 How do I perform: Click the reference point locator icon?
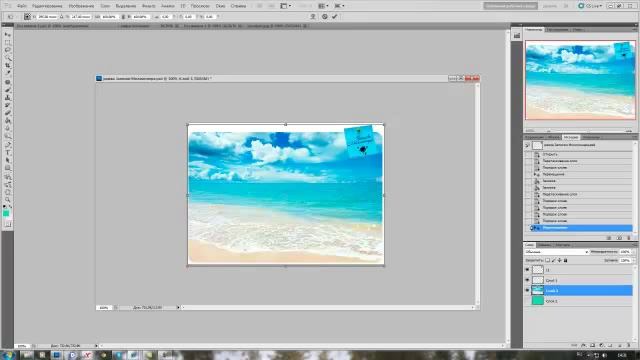[27, 17]
